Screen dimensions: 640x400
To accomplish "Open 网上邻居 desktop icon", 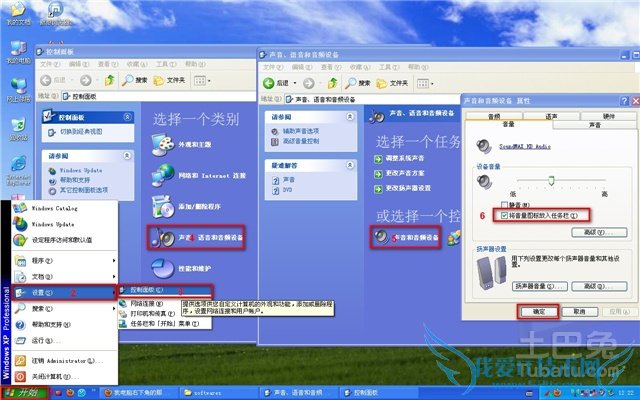I will (x=18, y=89).
